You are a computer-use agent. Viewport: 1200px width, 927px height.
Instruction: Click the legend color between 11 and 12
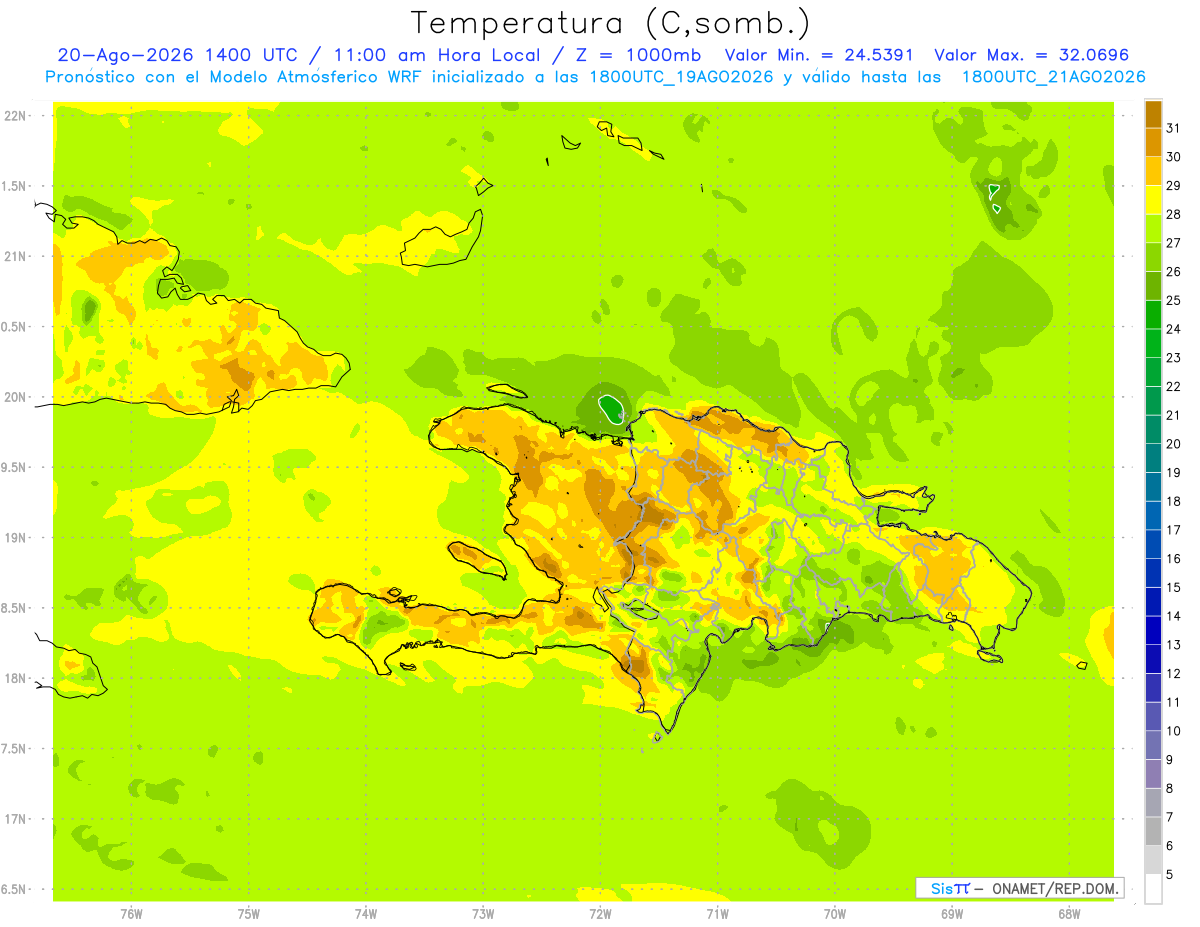click(1153, 688)
